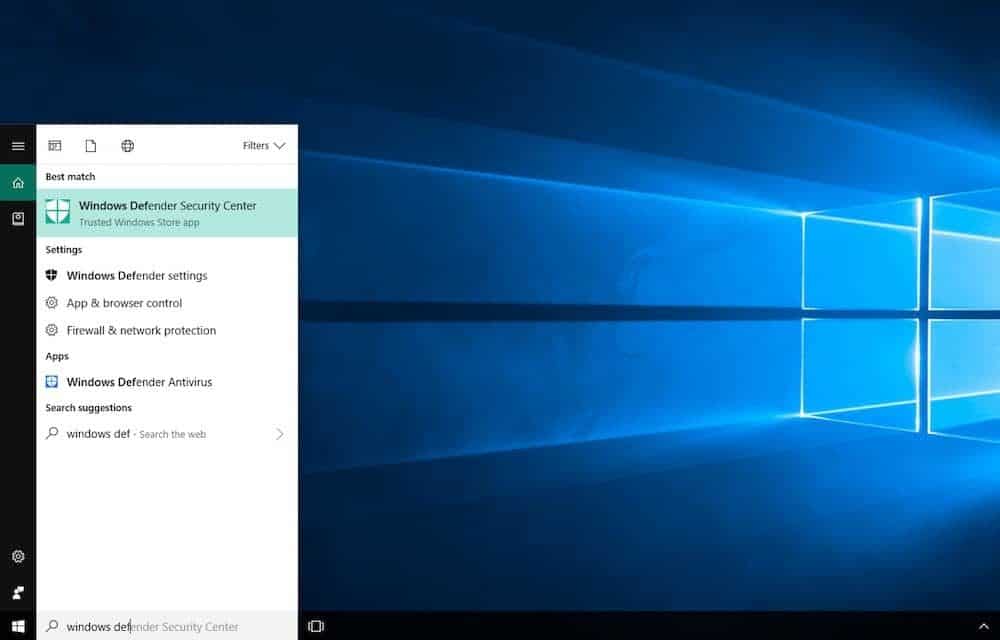1000x640 pixels.
Task: Launch Windows Defender Antivirus app
Action: point(139,382)
